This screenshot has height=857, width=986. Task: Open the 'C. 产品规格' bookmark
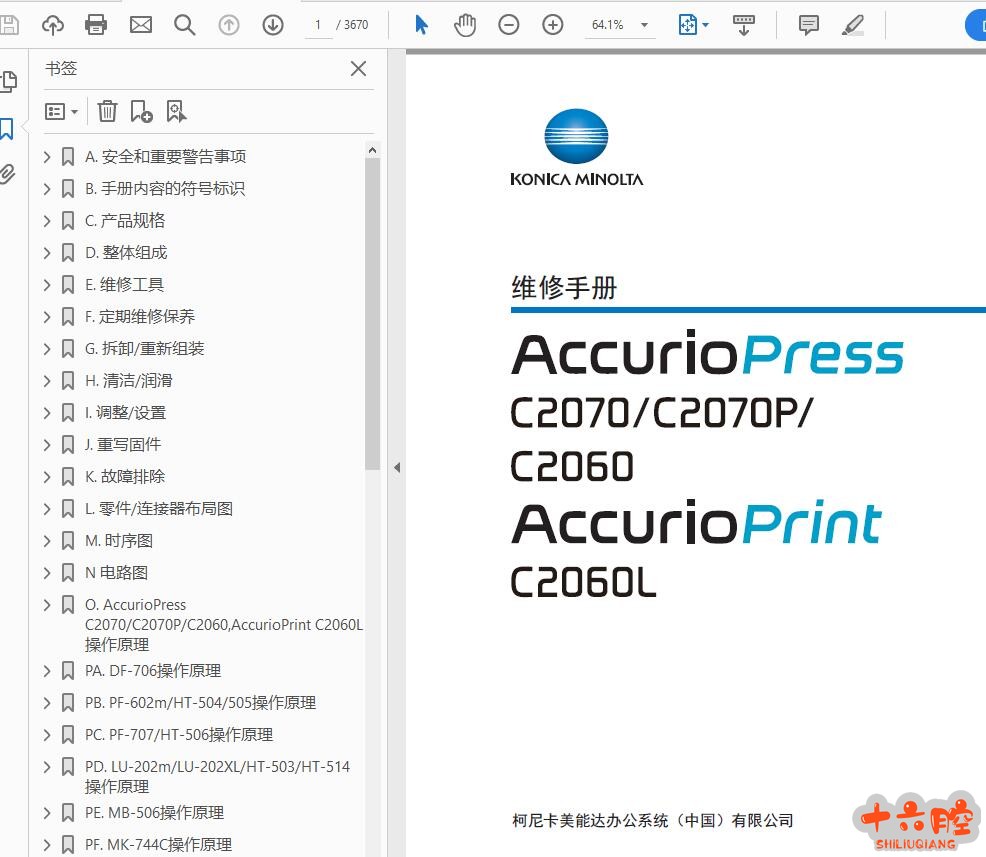point(125,221)
